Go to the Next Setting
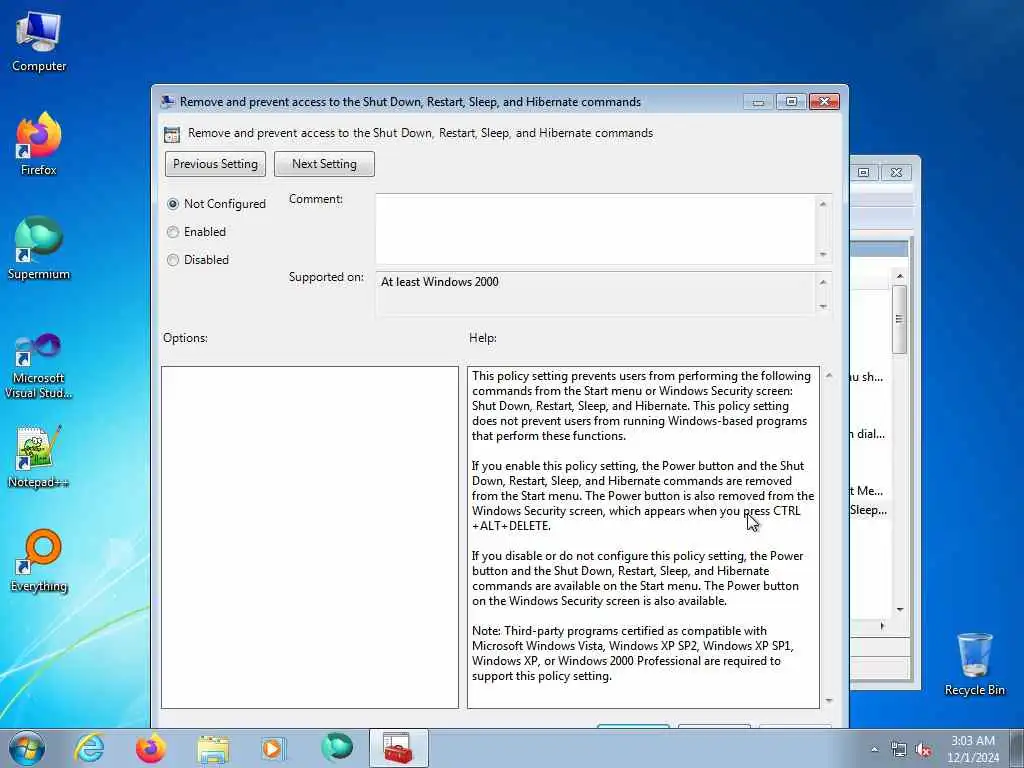1024x768 pixels. pos(325,164)
